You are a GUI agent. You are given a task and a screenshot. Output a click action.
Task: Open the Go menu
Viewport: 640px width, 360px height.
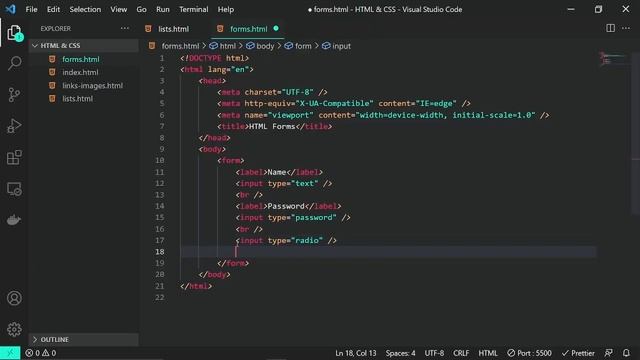tap(142, 9)
